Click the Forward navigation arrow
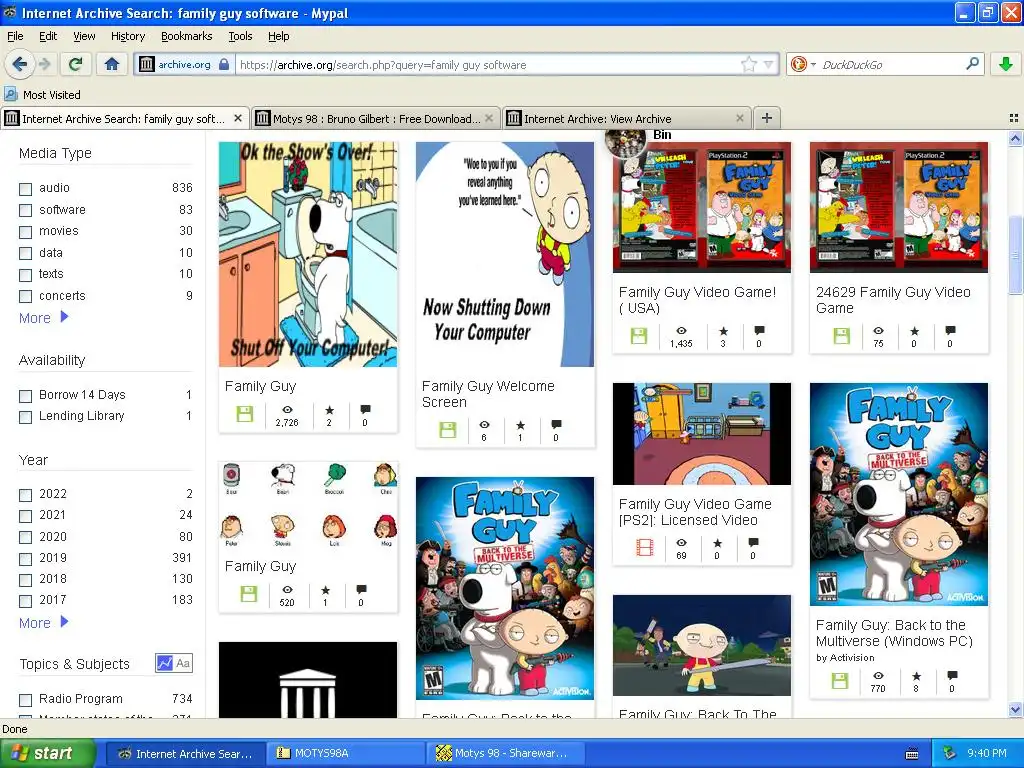The width and height of the screenshot is (1024, 768). click(x=44, y=64)
